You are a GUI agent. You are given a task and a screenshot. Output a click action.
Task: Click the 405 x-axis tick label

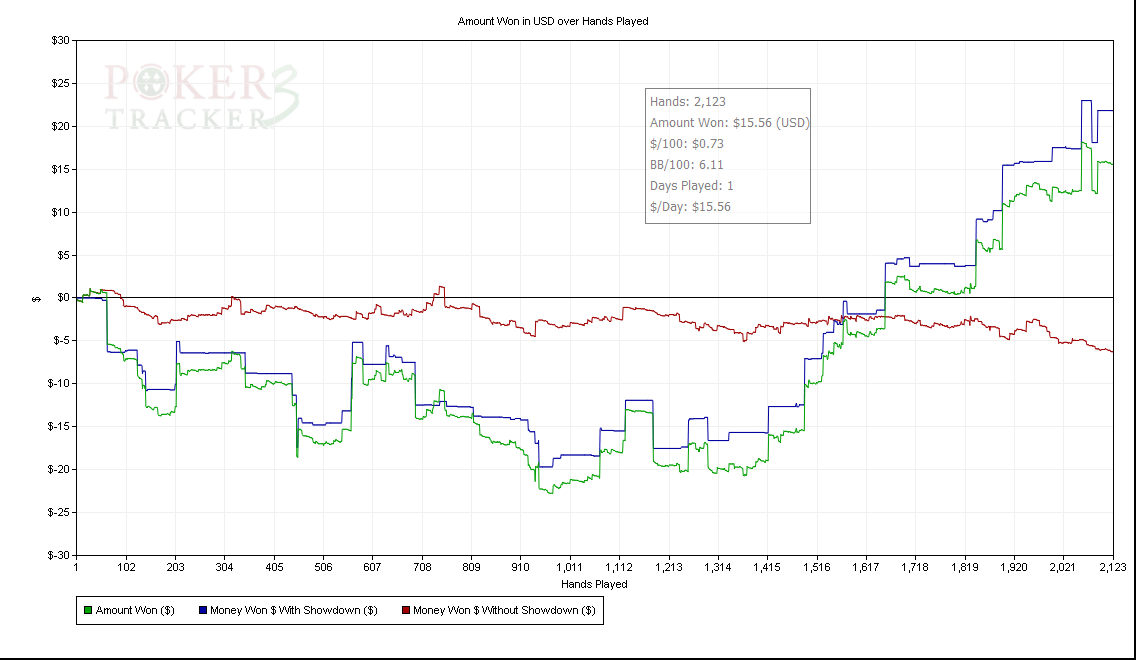274,567
